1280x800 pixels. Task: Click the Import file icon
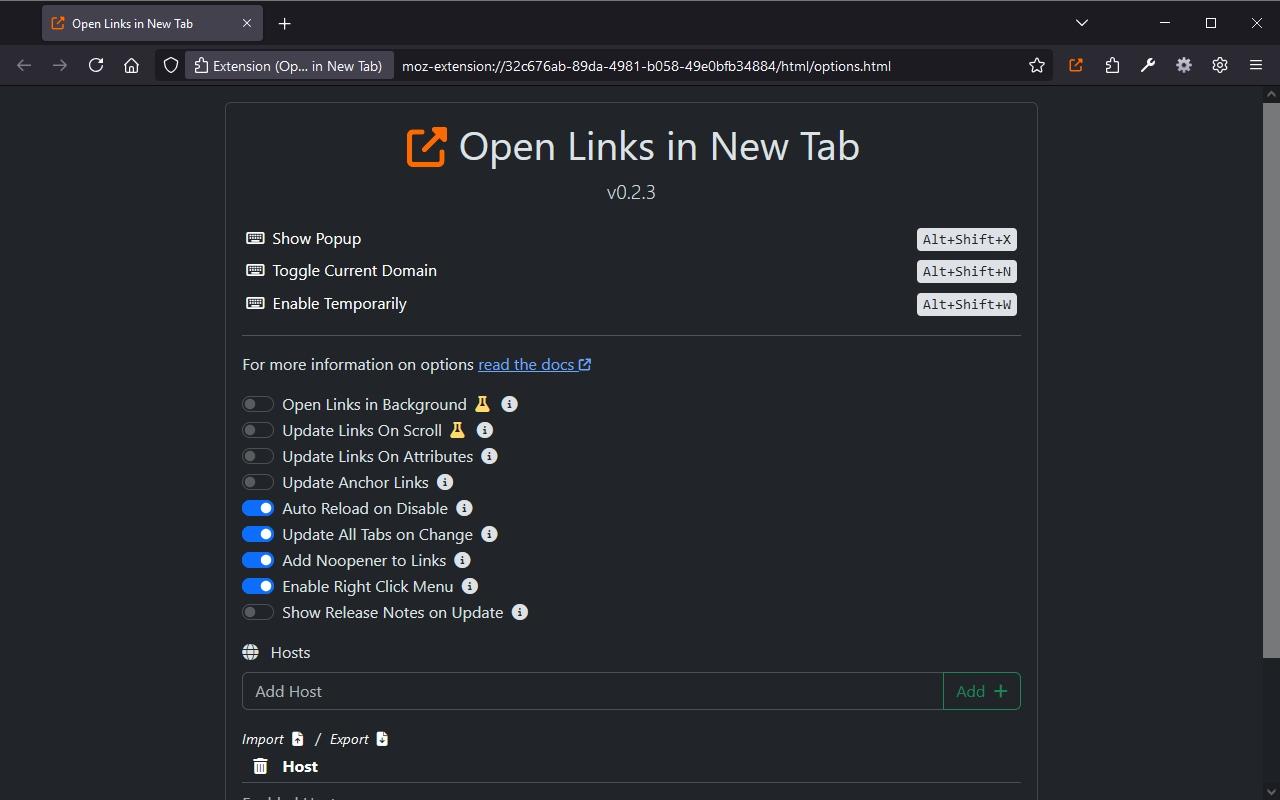pyautogui.click(x=297, y=739)
